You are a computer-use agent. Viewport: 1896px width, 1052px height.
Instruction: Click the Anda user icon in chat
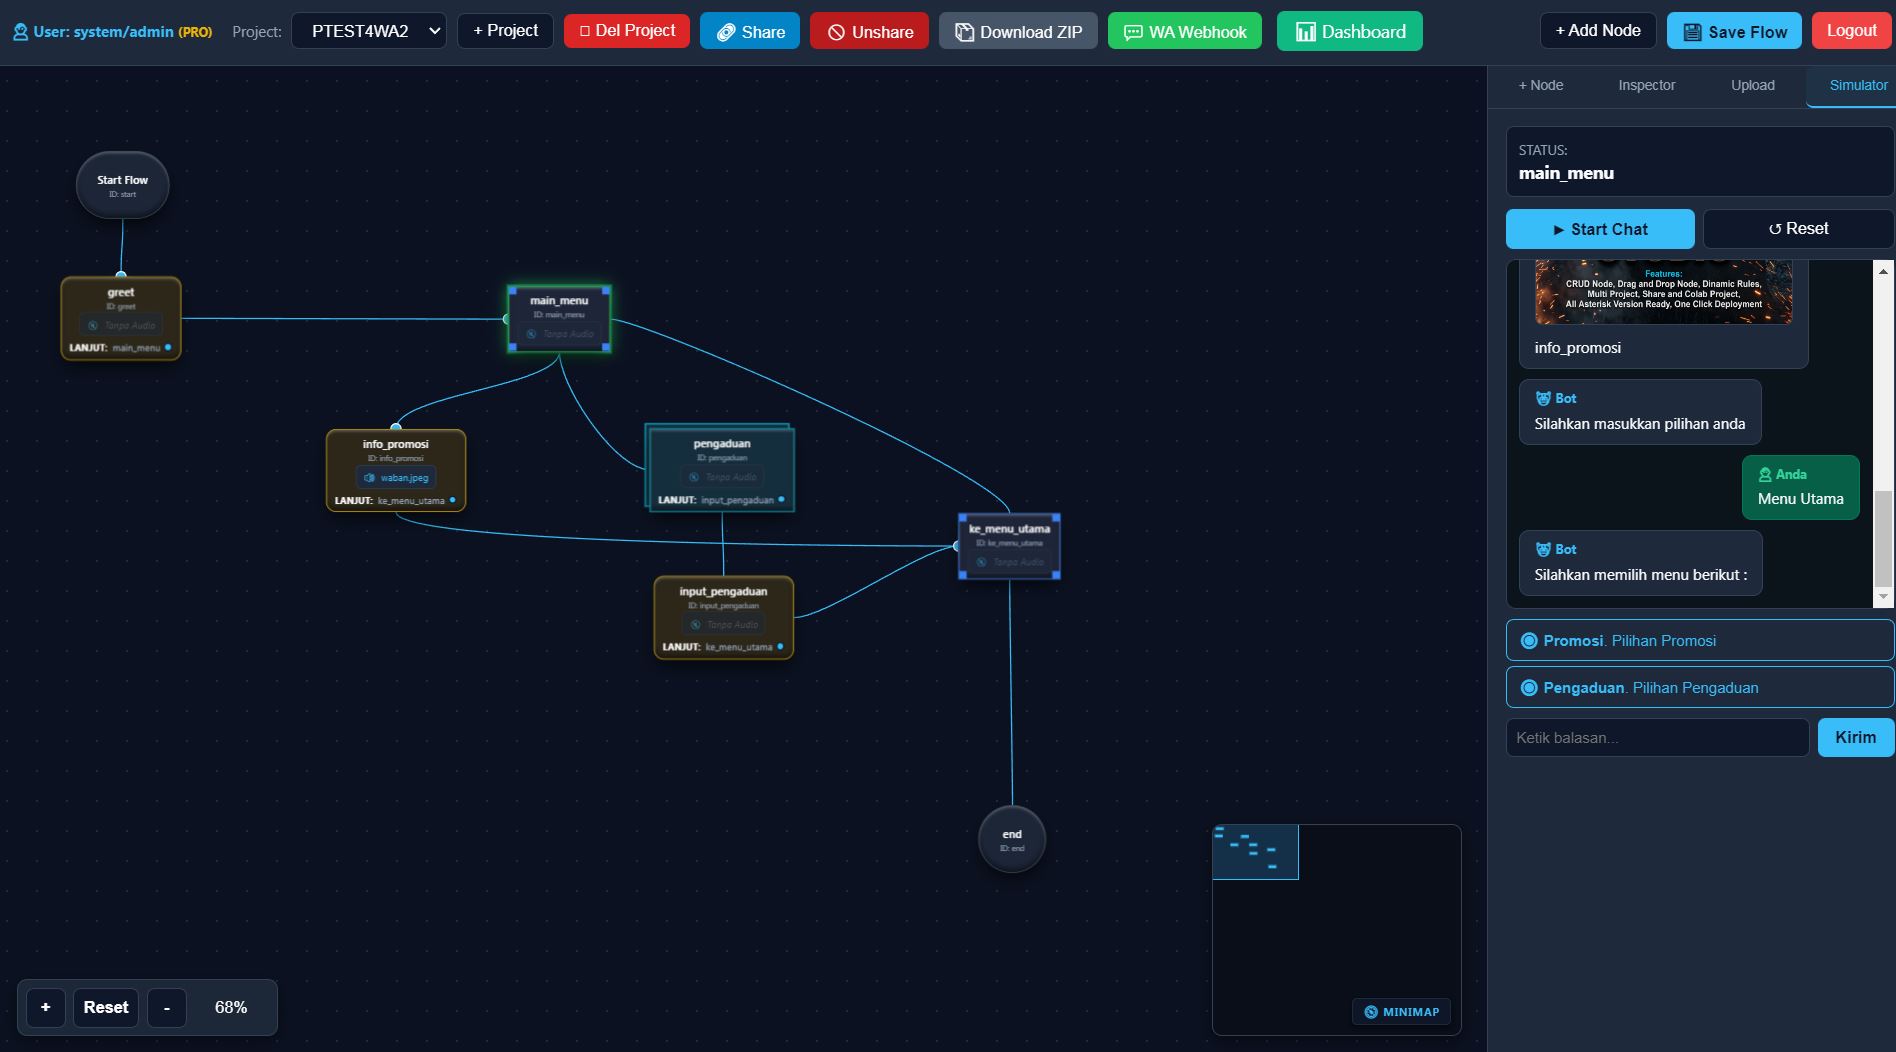click(1765, 474)
